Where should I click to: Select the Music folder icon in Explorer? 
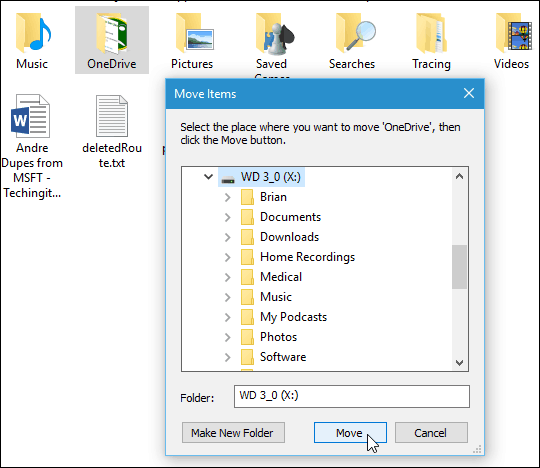(x=33, y=33)
